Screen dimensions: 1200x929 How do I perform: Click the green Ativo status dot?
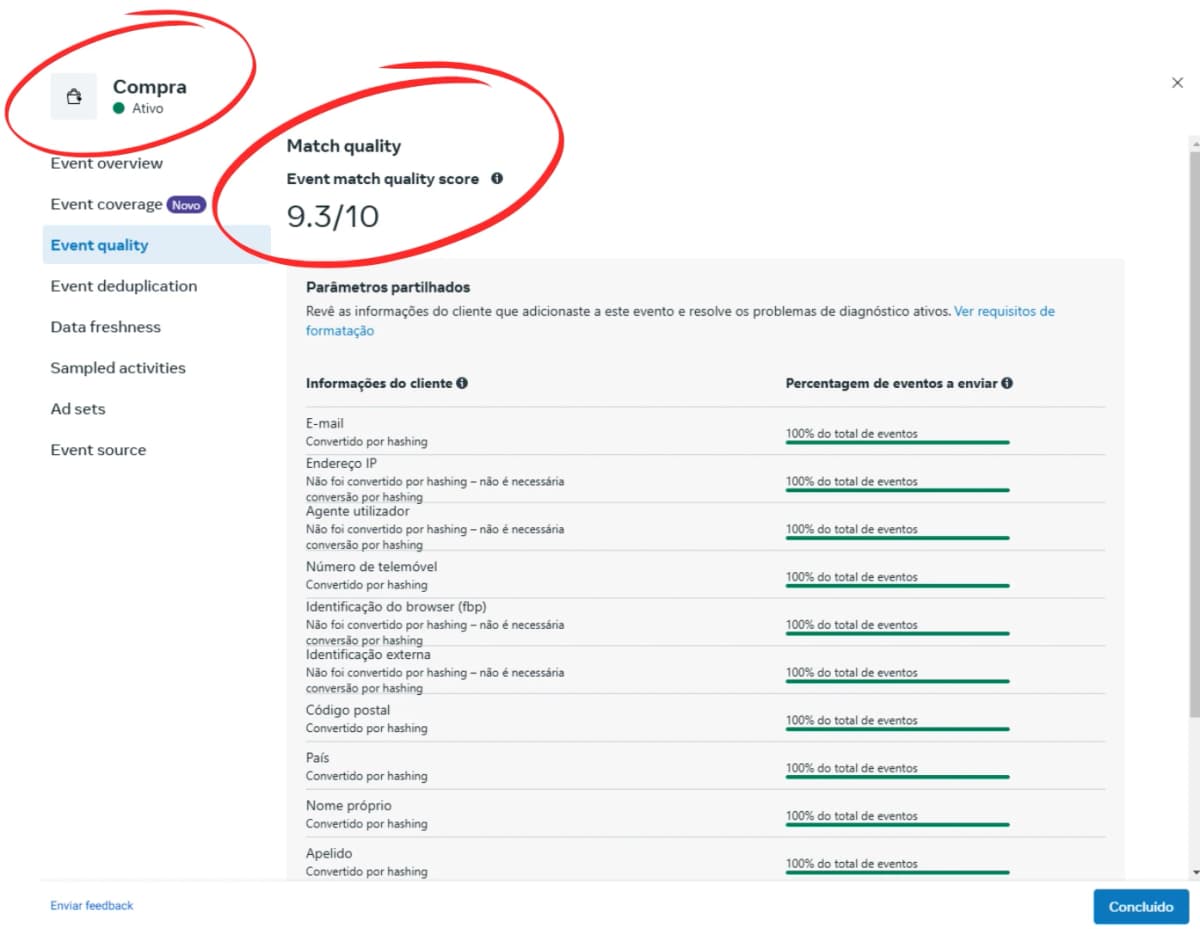[119, 108]
